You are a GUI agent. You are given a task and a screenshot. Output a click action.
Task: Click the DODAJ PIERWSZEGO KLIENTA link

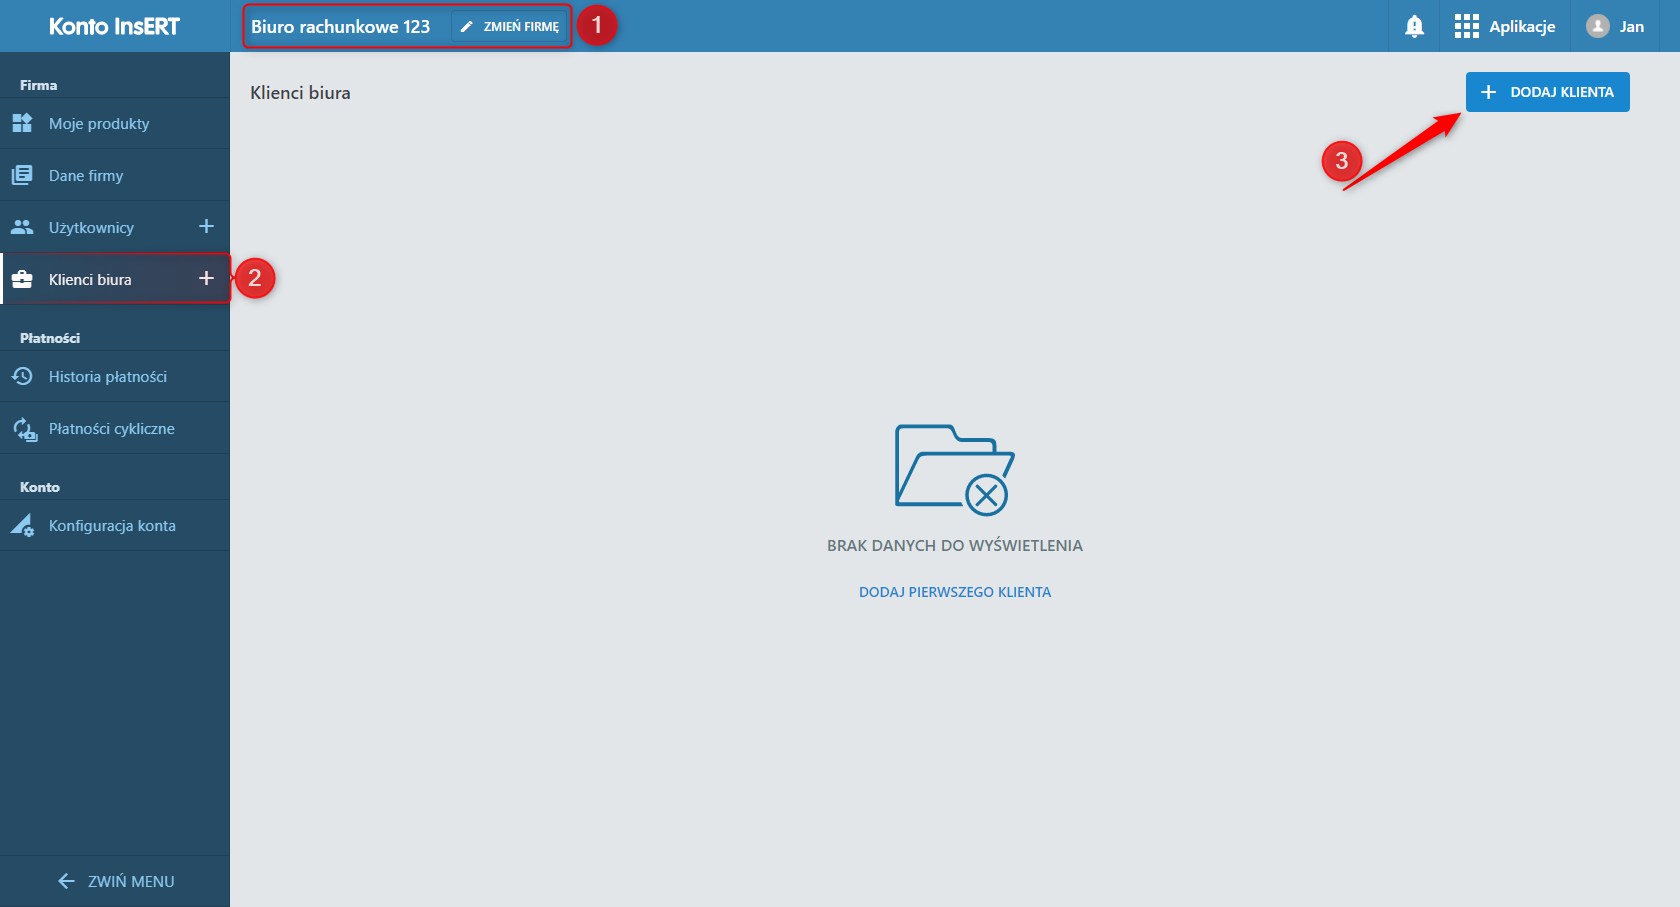(955, 592)
